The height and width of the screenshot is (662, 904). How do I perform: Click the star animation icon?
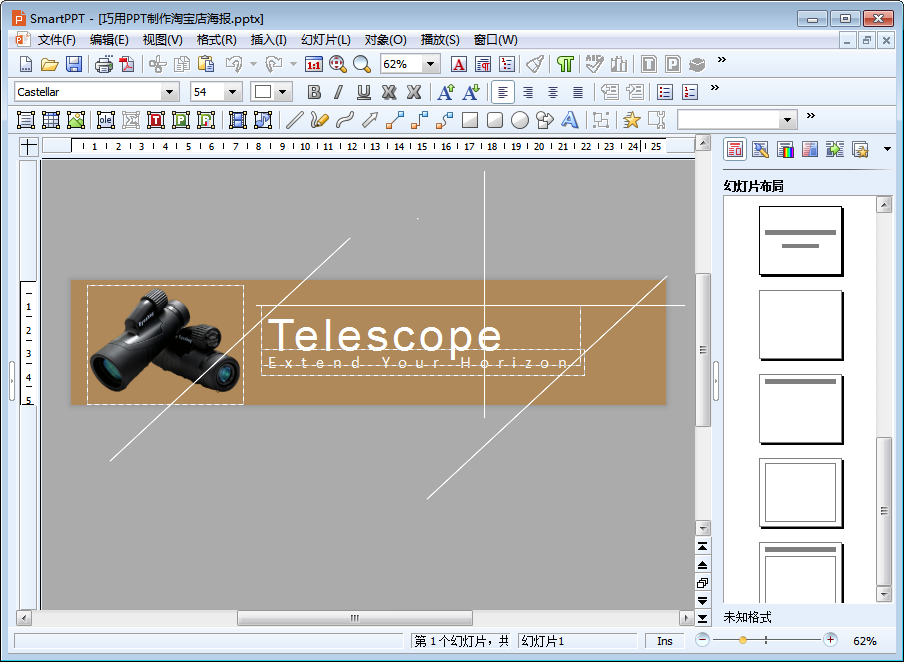(x=632, y=120)
